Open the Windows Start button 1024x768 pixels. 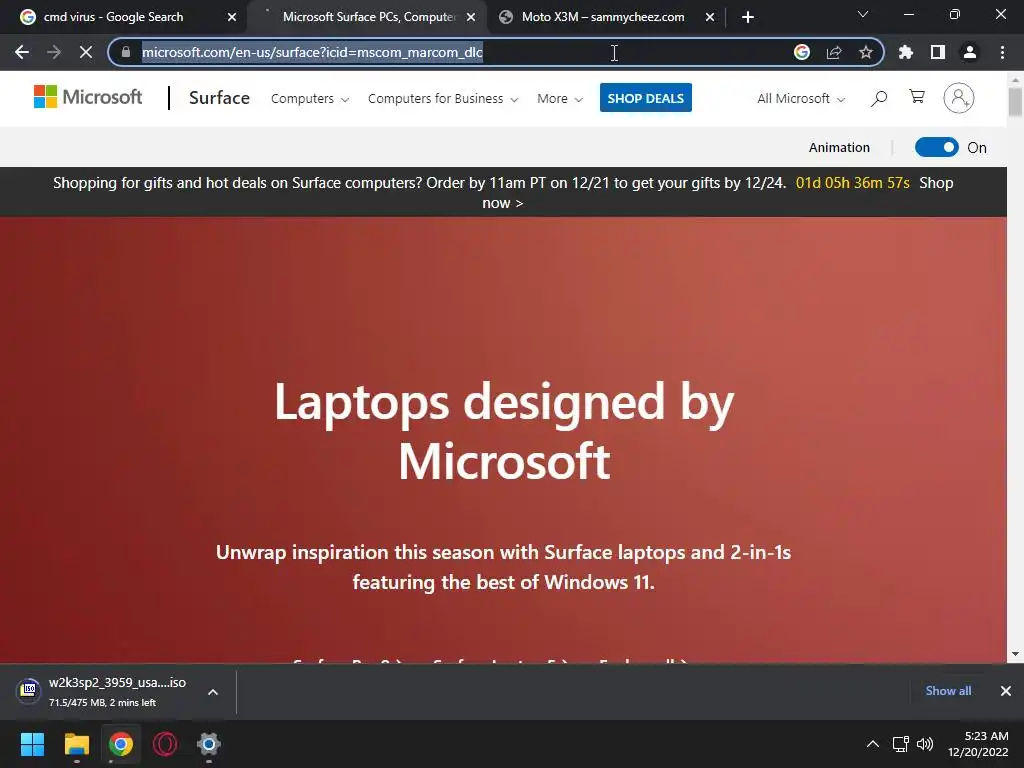click(x=32, y=744)
